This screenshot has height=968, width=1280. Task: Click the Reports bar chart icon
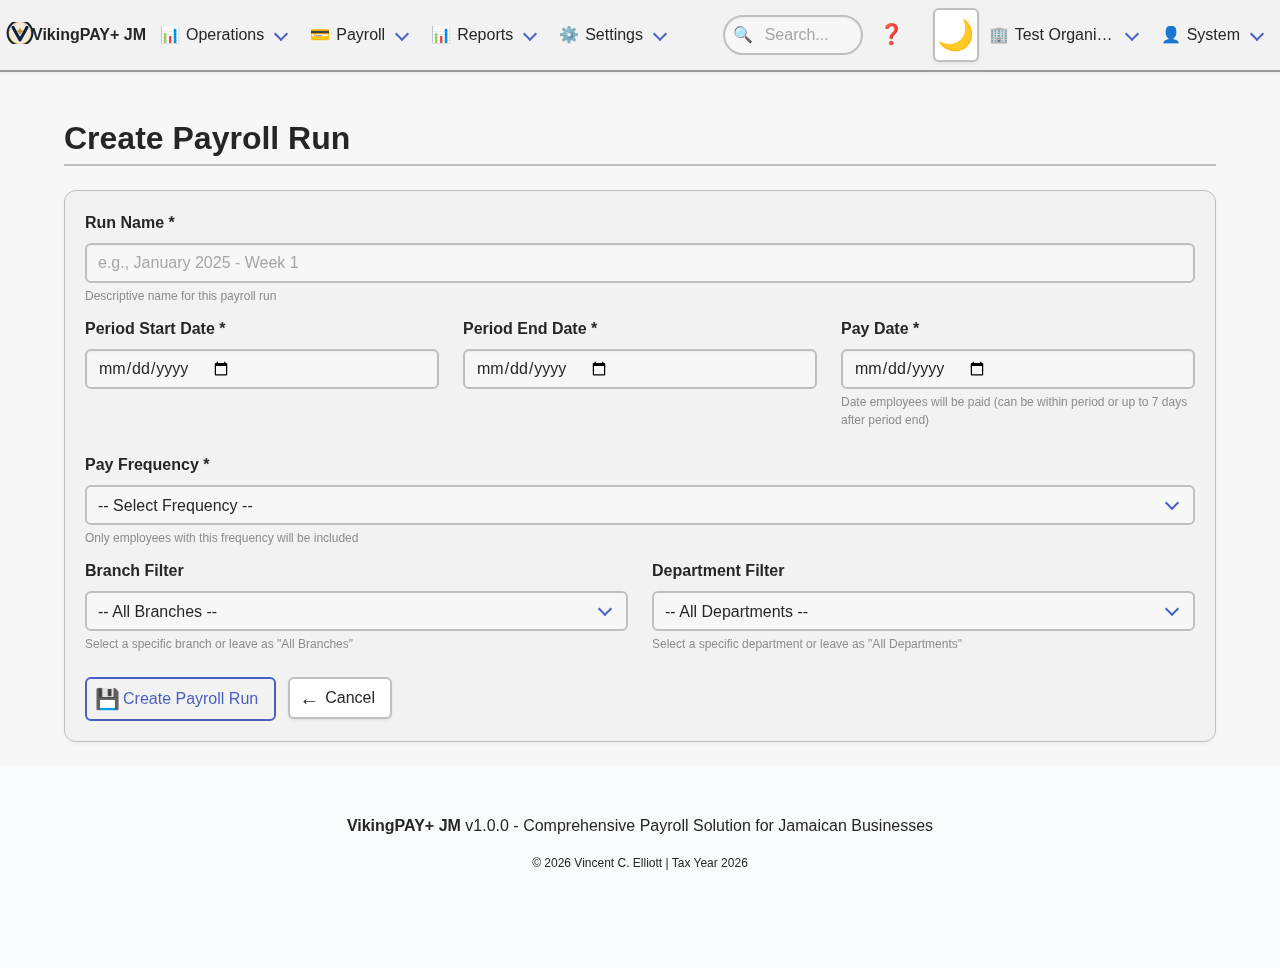pos(441,35)
